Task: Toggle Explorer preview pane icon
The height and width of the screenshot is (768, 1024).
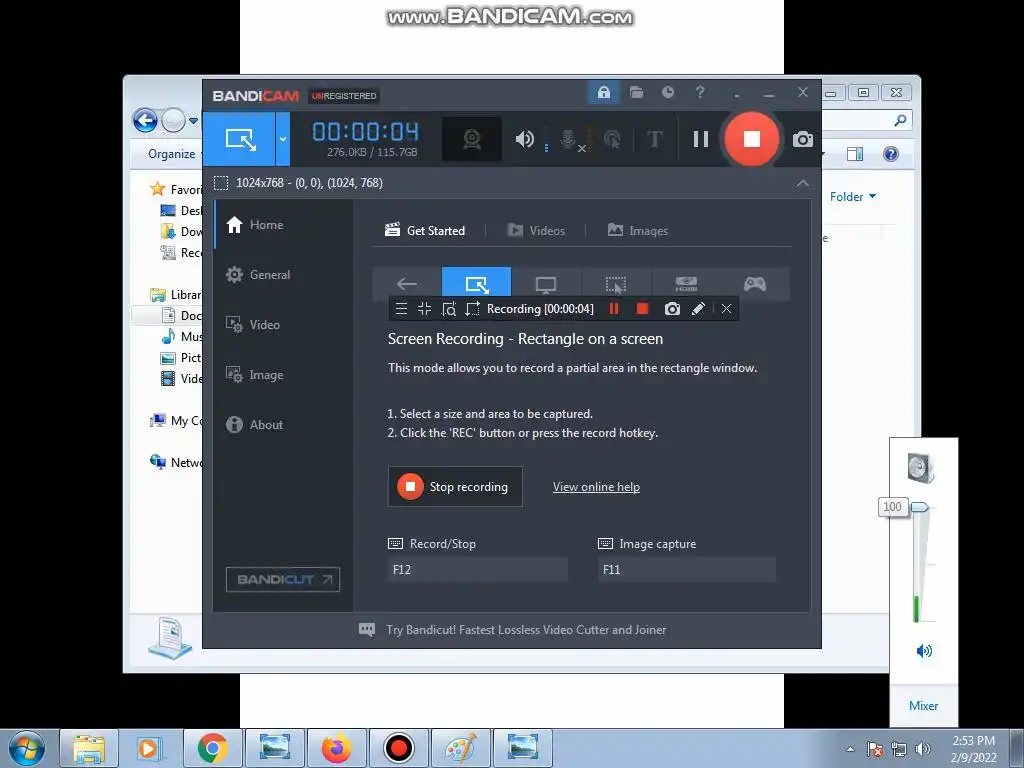Action: (855, 154)
